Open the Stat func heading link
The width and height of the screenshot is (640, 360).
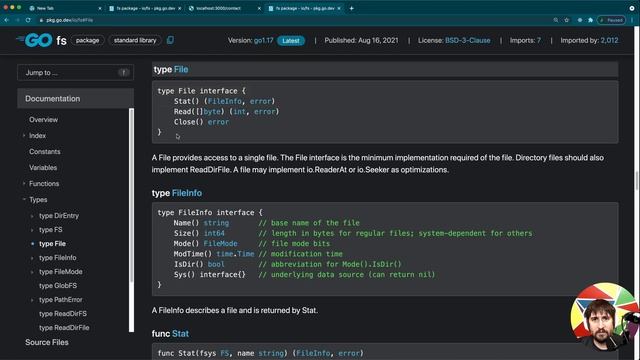point(180,333)
